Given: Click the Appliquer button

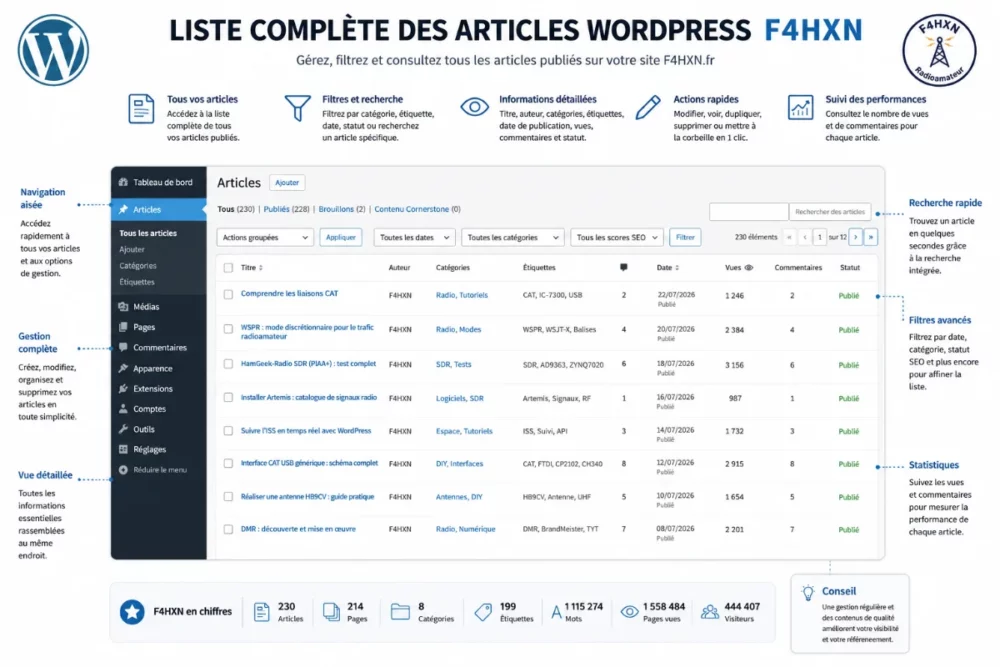Looking at the screenshot, I should pyautogui.click(x=341, y=237).
